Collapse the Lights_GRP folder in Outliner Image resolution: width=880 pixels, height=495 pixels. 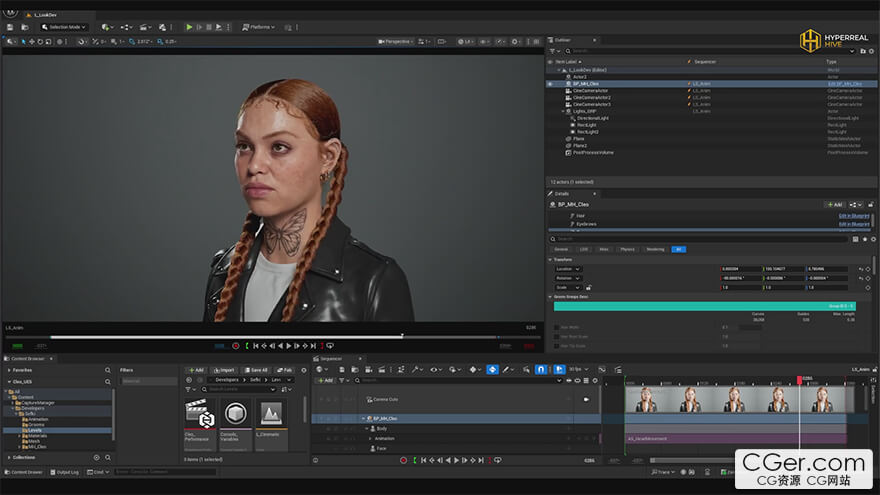565,111
